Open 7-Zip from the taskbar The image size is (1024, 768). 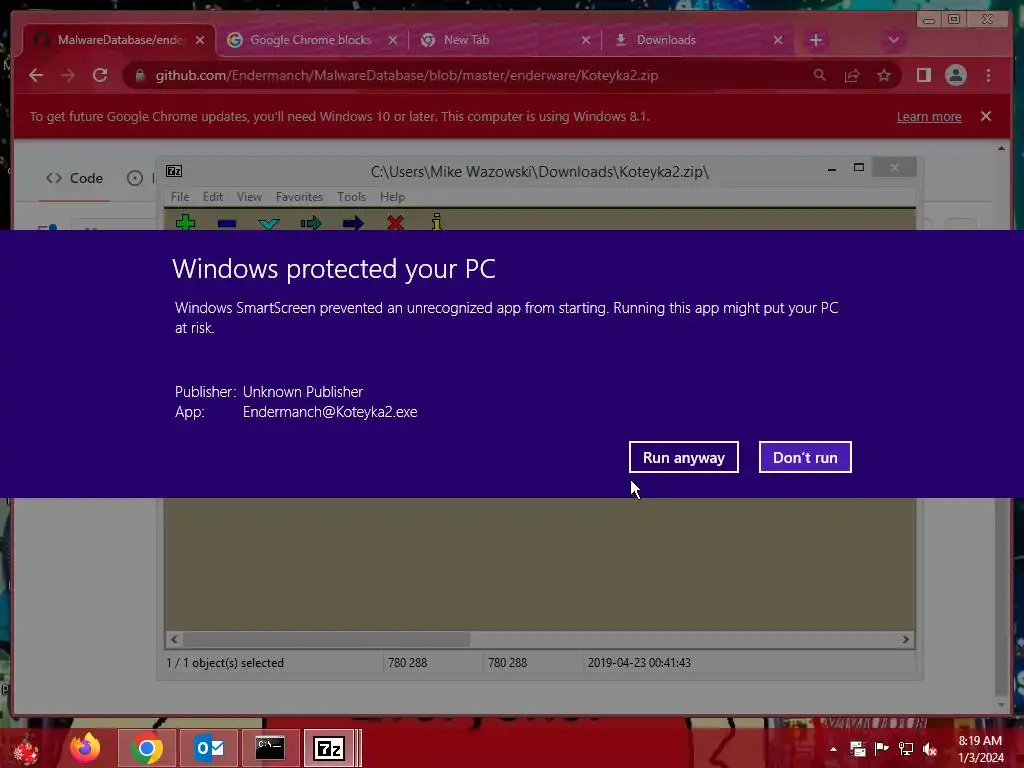pyautogui.click(x=329, y=748)
